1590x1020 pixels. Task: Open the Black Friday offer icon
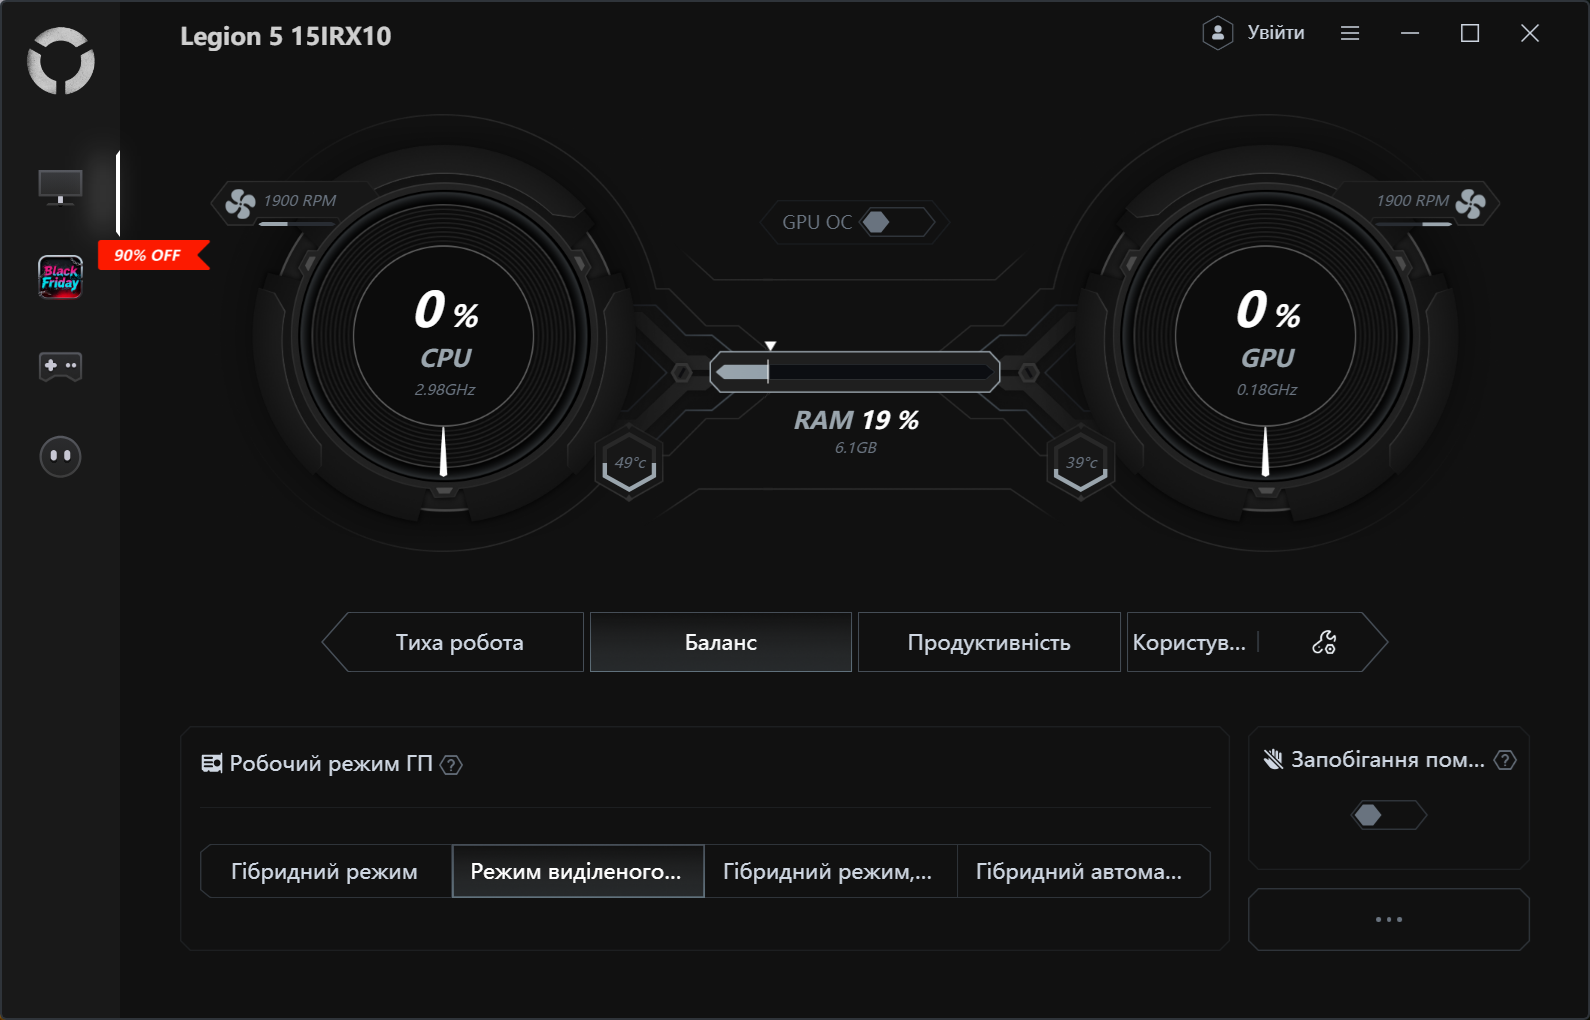click(60, 277)
